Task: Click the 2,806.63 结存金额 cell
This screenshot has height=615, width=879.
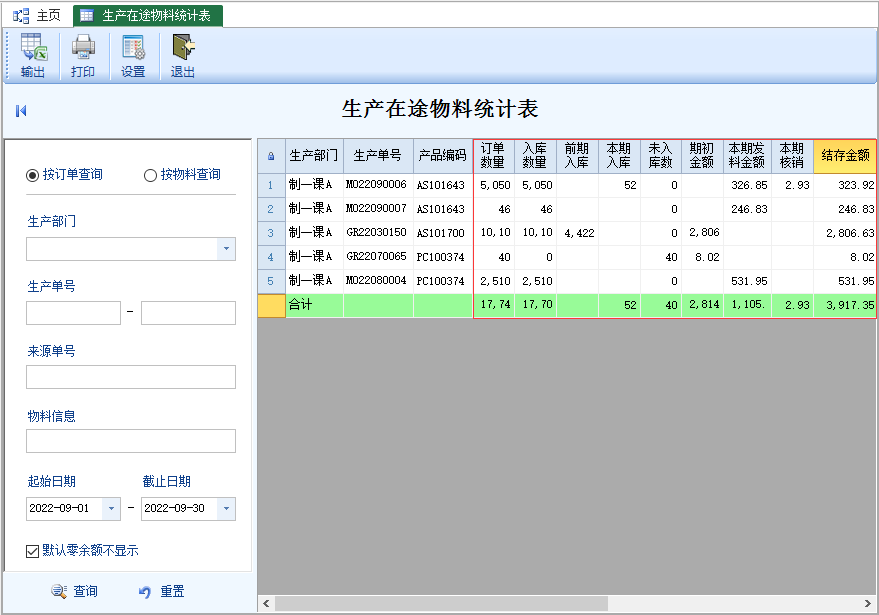Action: click(845, 233)
